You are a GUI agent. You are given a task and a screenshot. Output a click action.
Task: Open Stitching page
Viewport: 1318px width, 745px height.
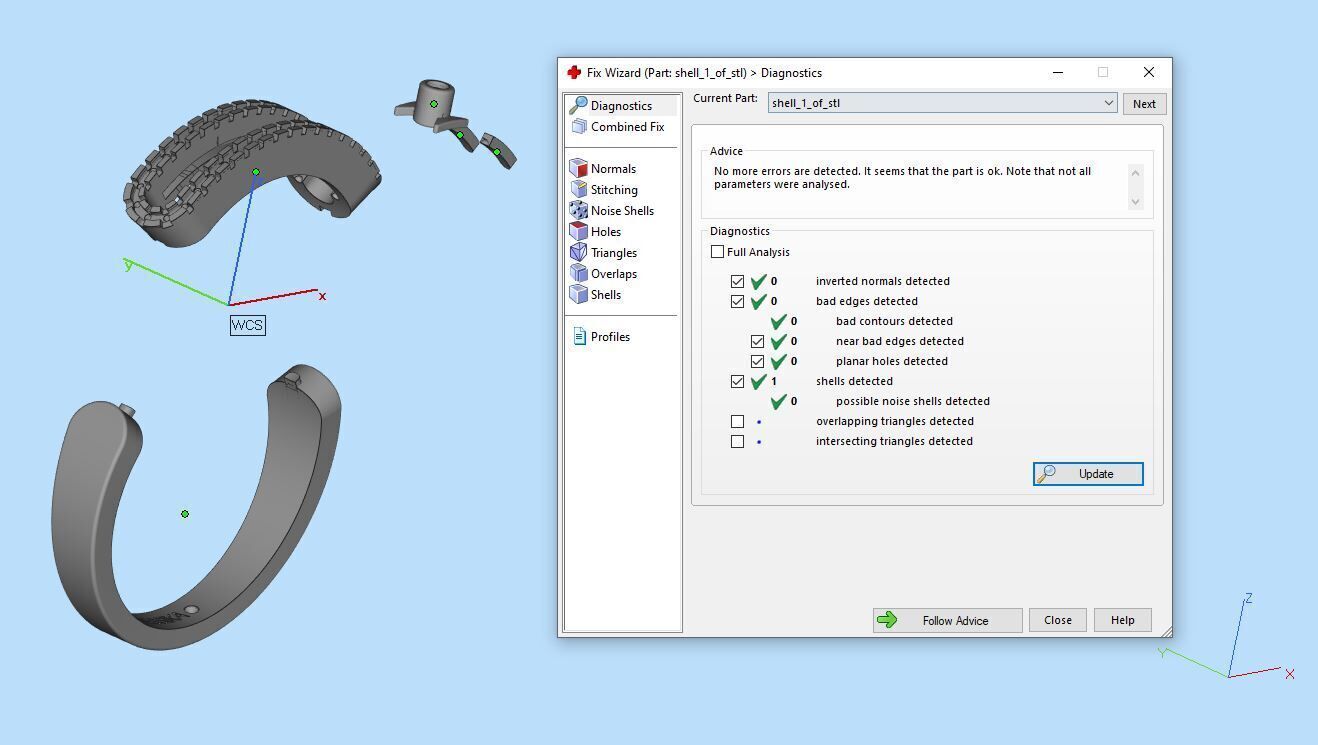(614, 189)
